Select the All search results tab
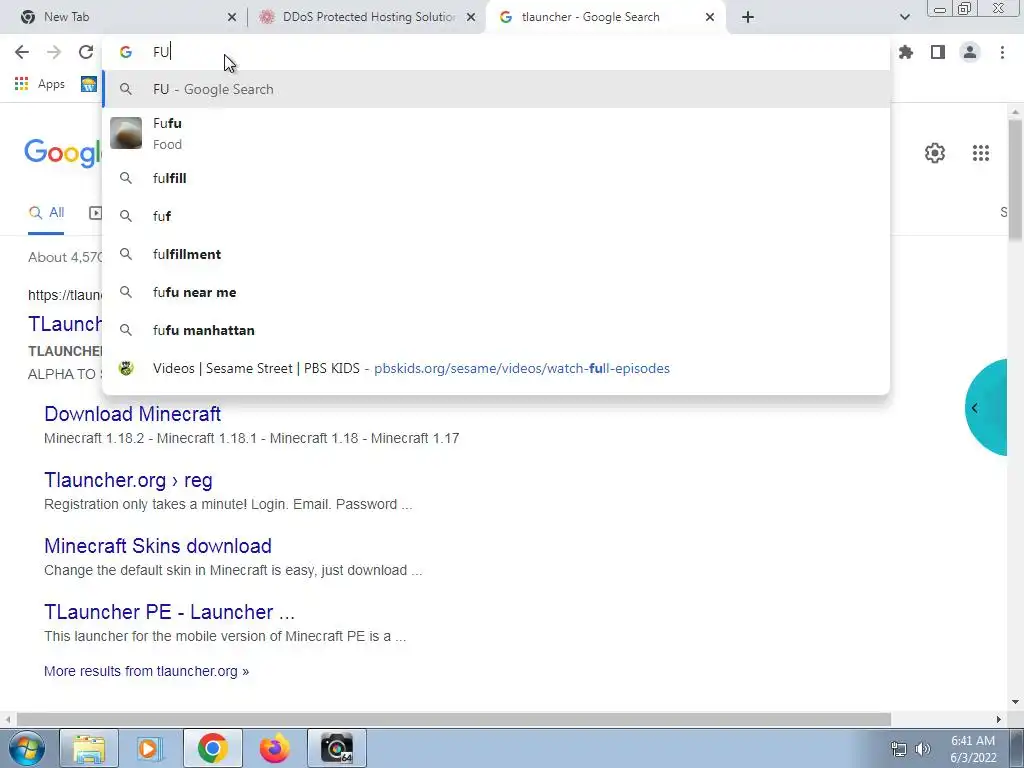Image resolution: width=1024 pixels, height=768 pixels. coord(46,213)
